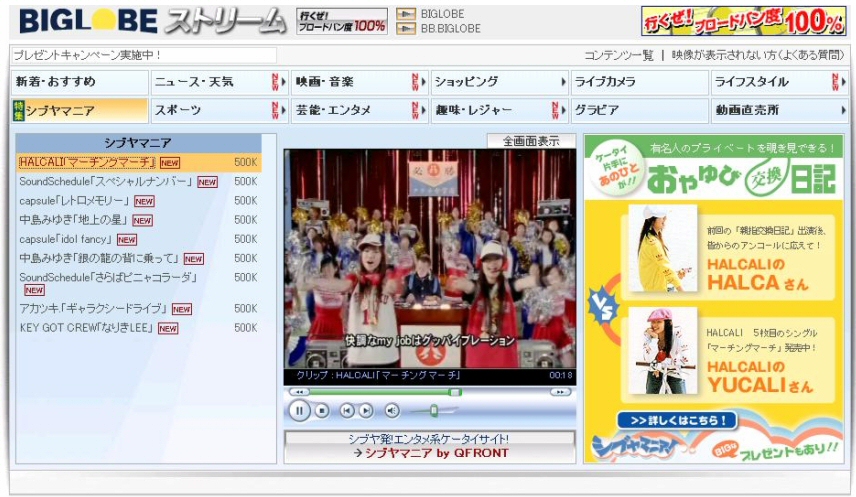856x497 pixels.
Task: Select the グラビア menu tab
Action: (639, 110)
